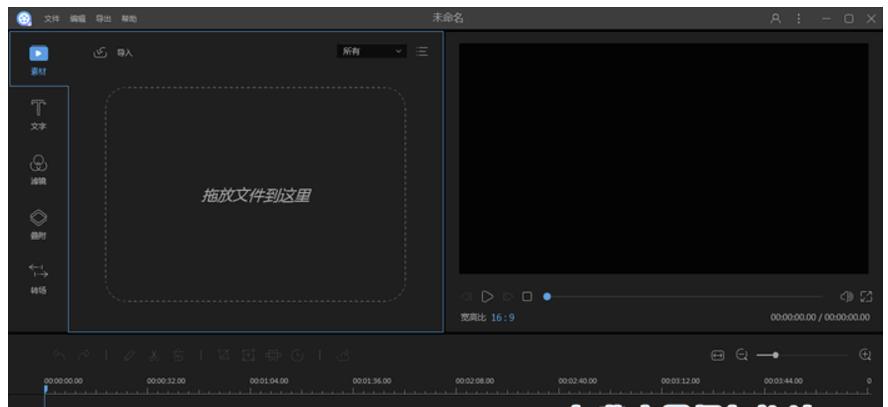Open the 文件 menu
The width and height of the screenshot is (888, 407).
(x=52, y=19)
